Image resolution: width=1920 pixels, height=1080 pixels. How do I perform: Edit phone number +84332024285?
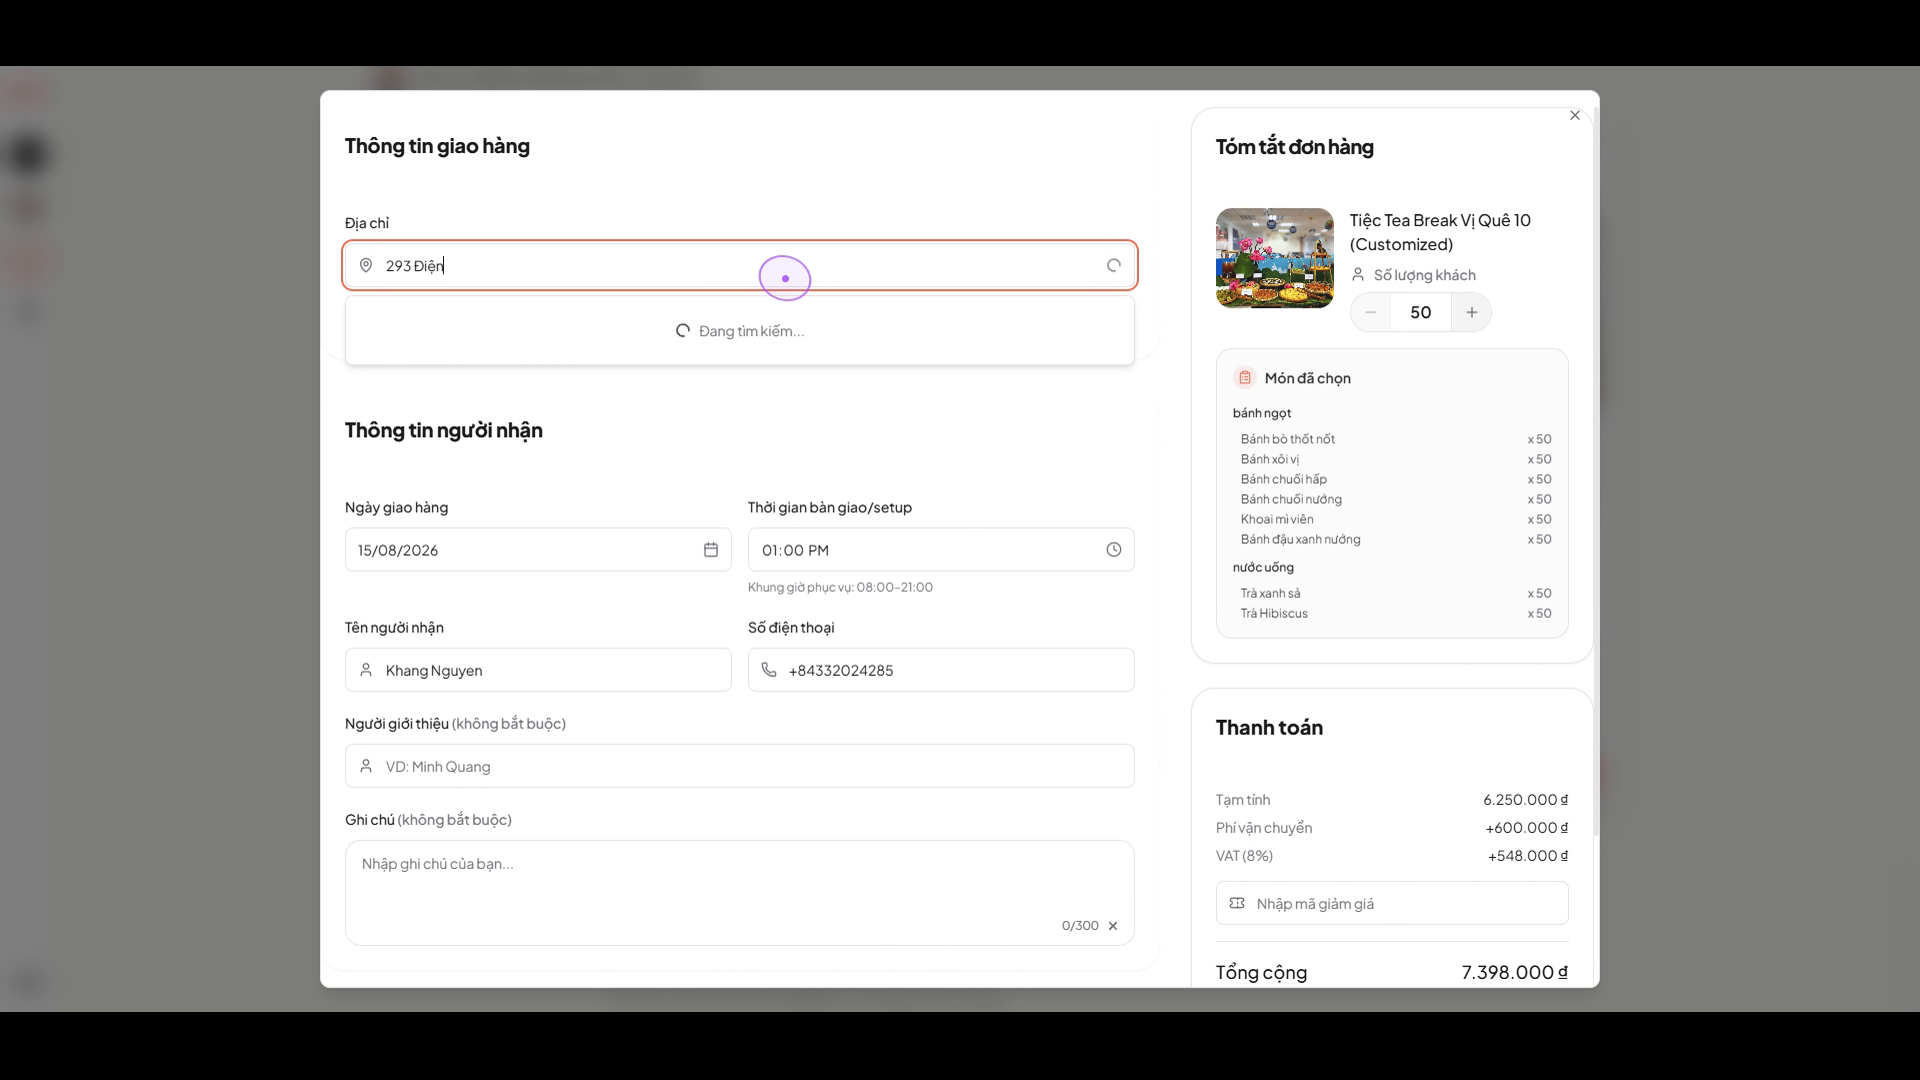pyautogui.click(x=941, y=670)
